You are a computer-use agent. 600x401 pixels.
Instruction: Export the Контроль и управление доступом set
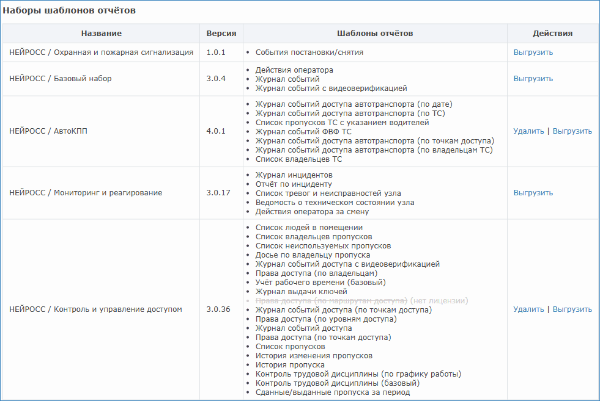(572, 309)
